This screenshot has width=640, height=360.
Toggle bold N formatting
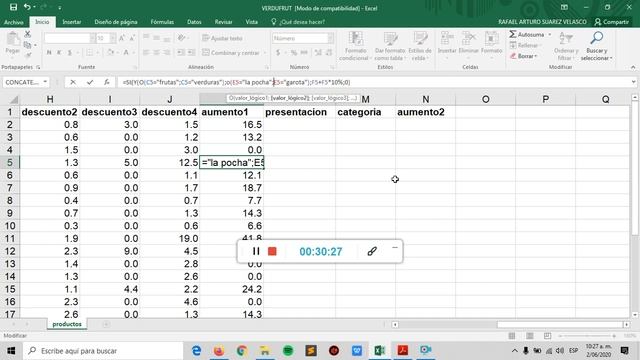point(49,53)
